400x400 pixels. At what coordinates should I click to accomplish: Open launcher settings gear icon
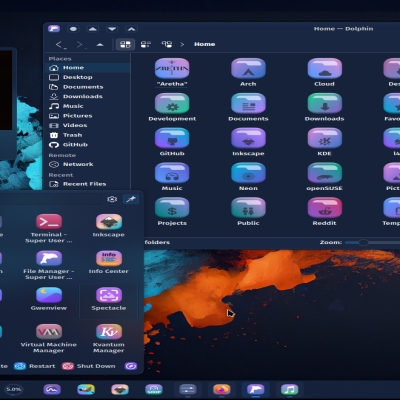pyautogui.click(x=112, y=199)
